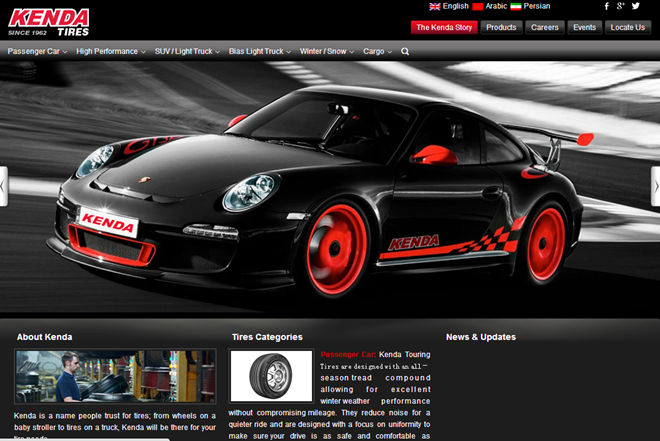Expand the Passenger Car menu

[x=37, y=51]
